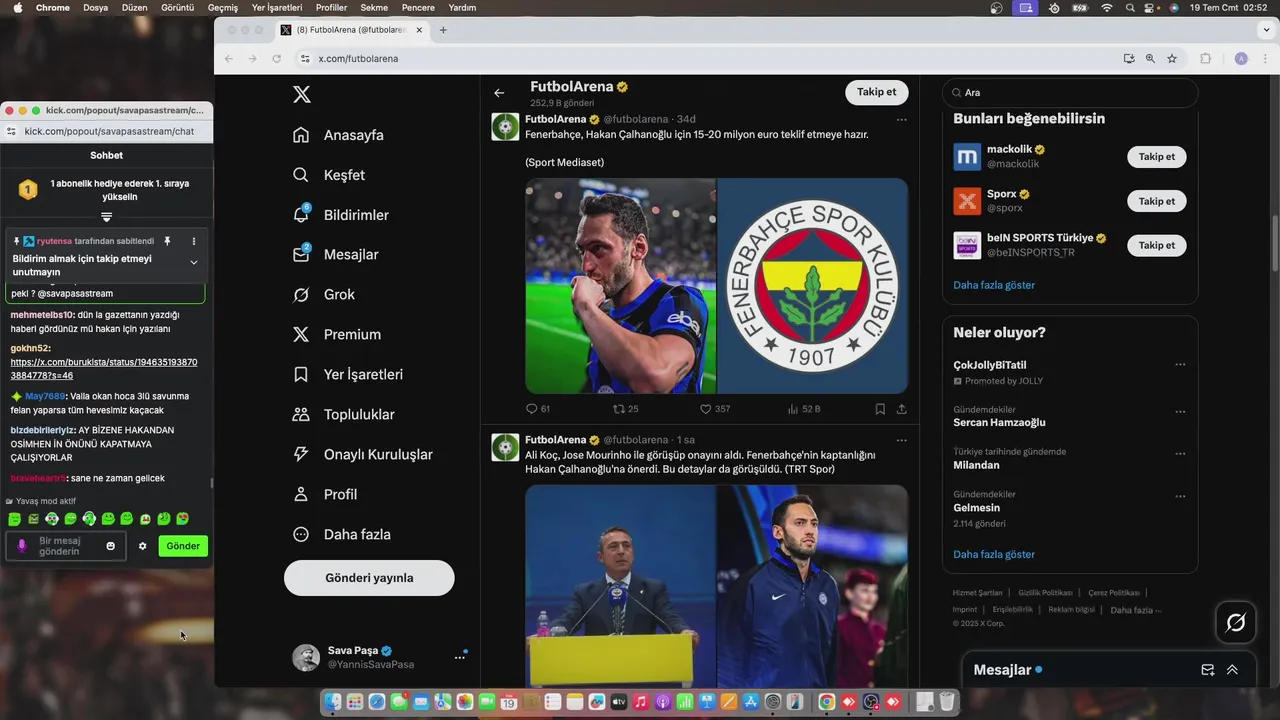Expand the pinned message chevron in Kick chat

click(194, 263)
